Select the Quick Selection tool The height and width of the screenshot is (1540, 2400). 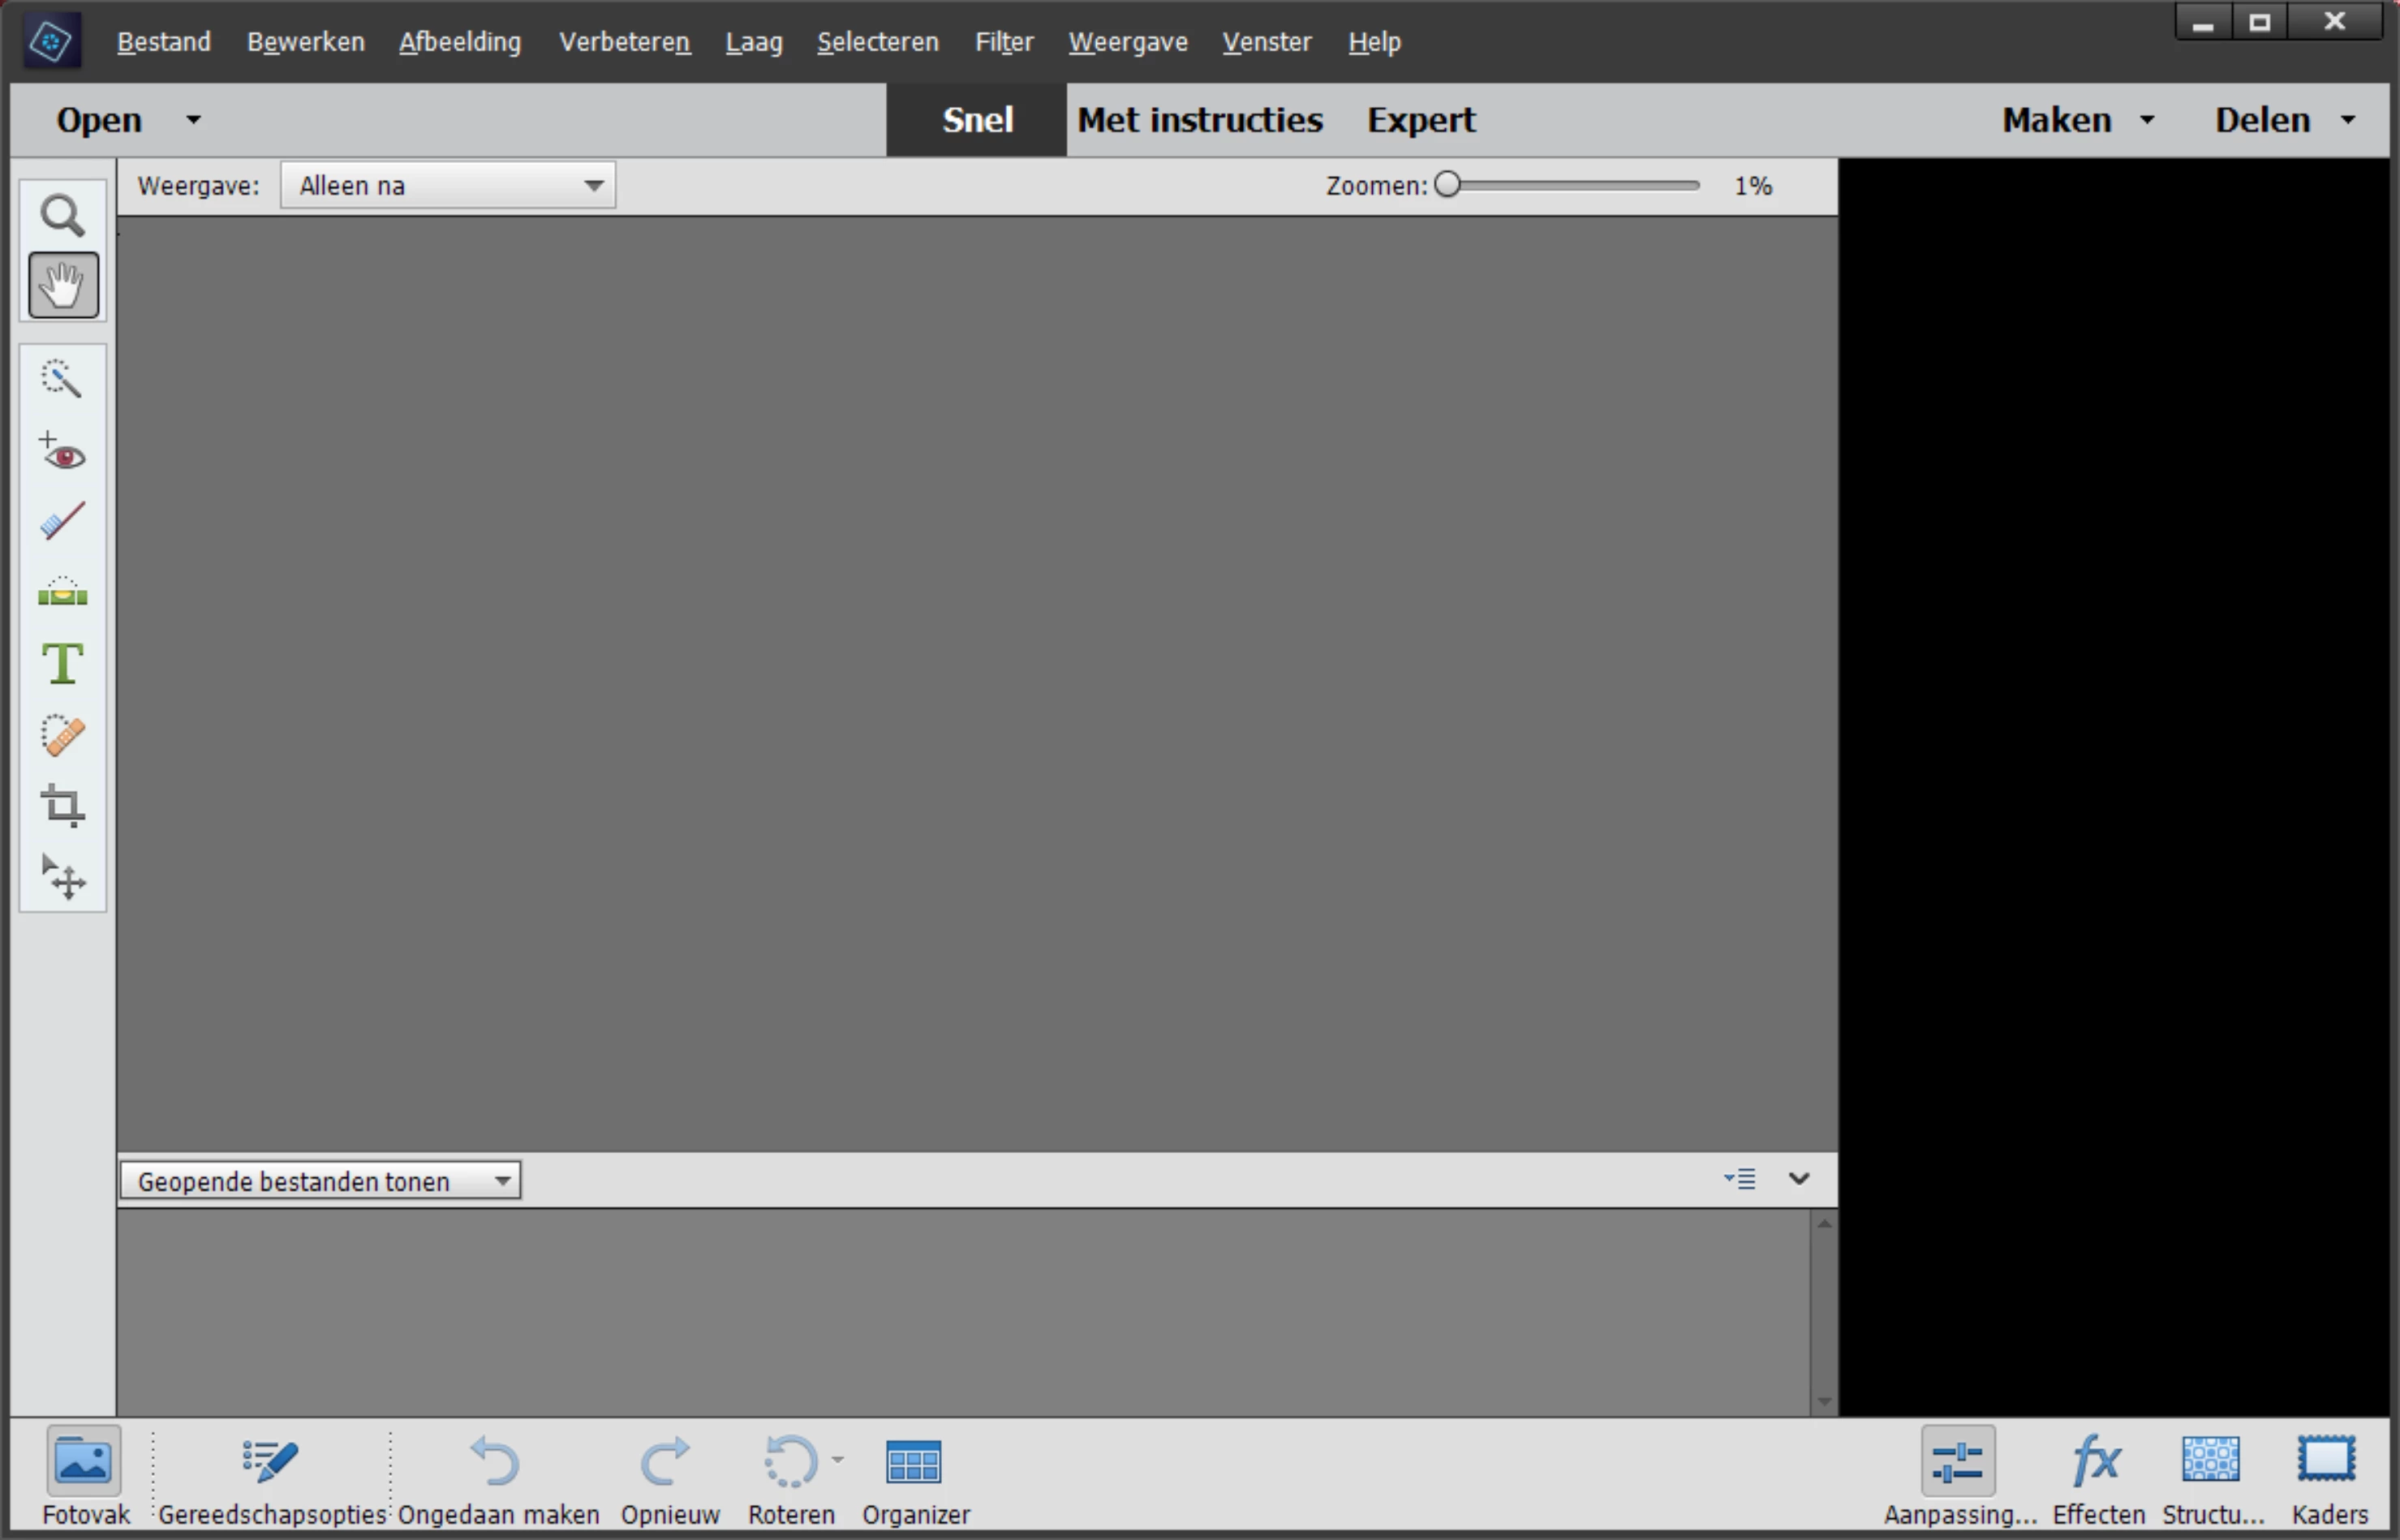pos(62,380)
